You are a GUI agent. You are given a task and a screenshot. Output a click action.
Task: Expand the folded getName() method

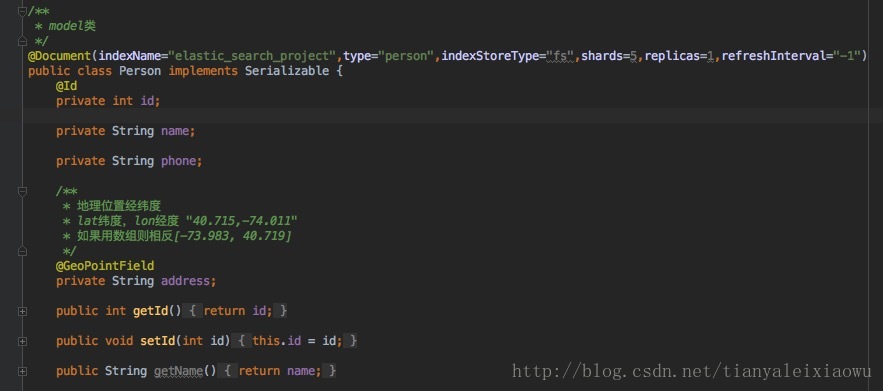[22, 371]
